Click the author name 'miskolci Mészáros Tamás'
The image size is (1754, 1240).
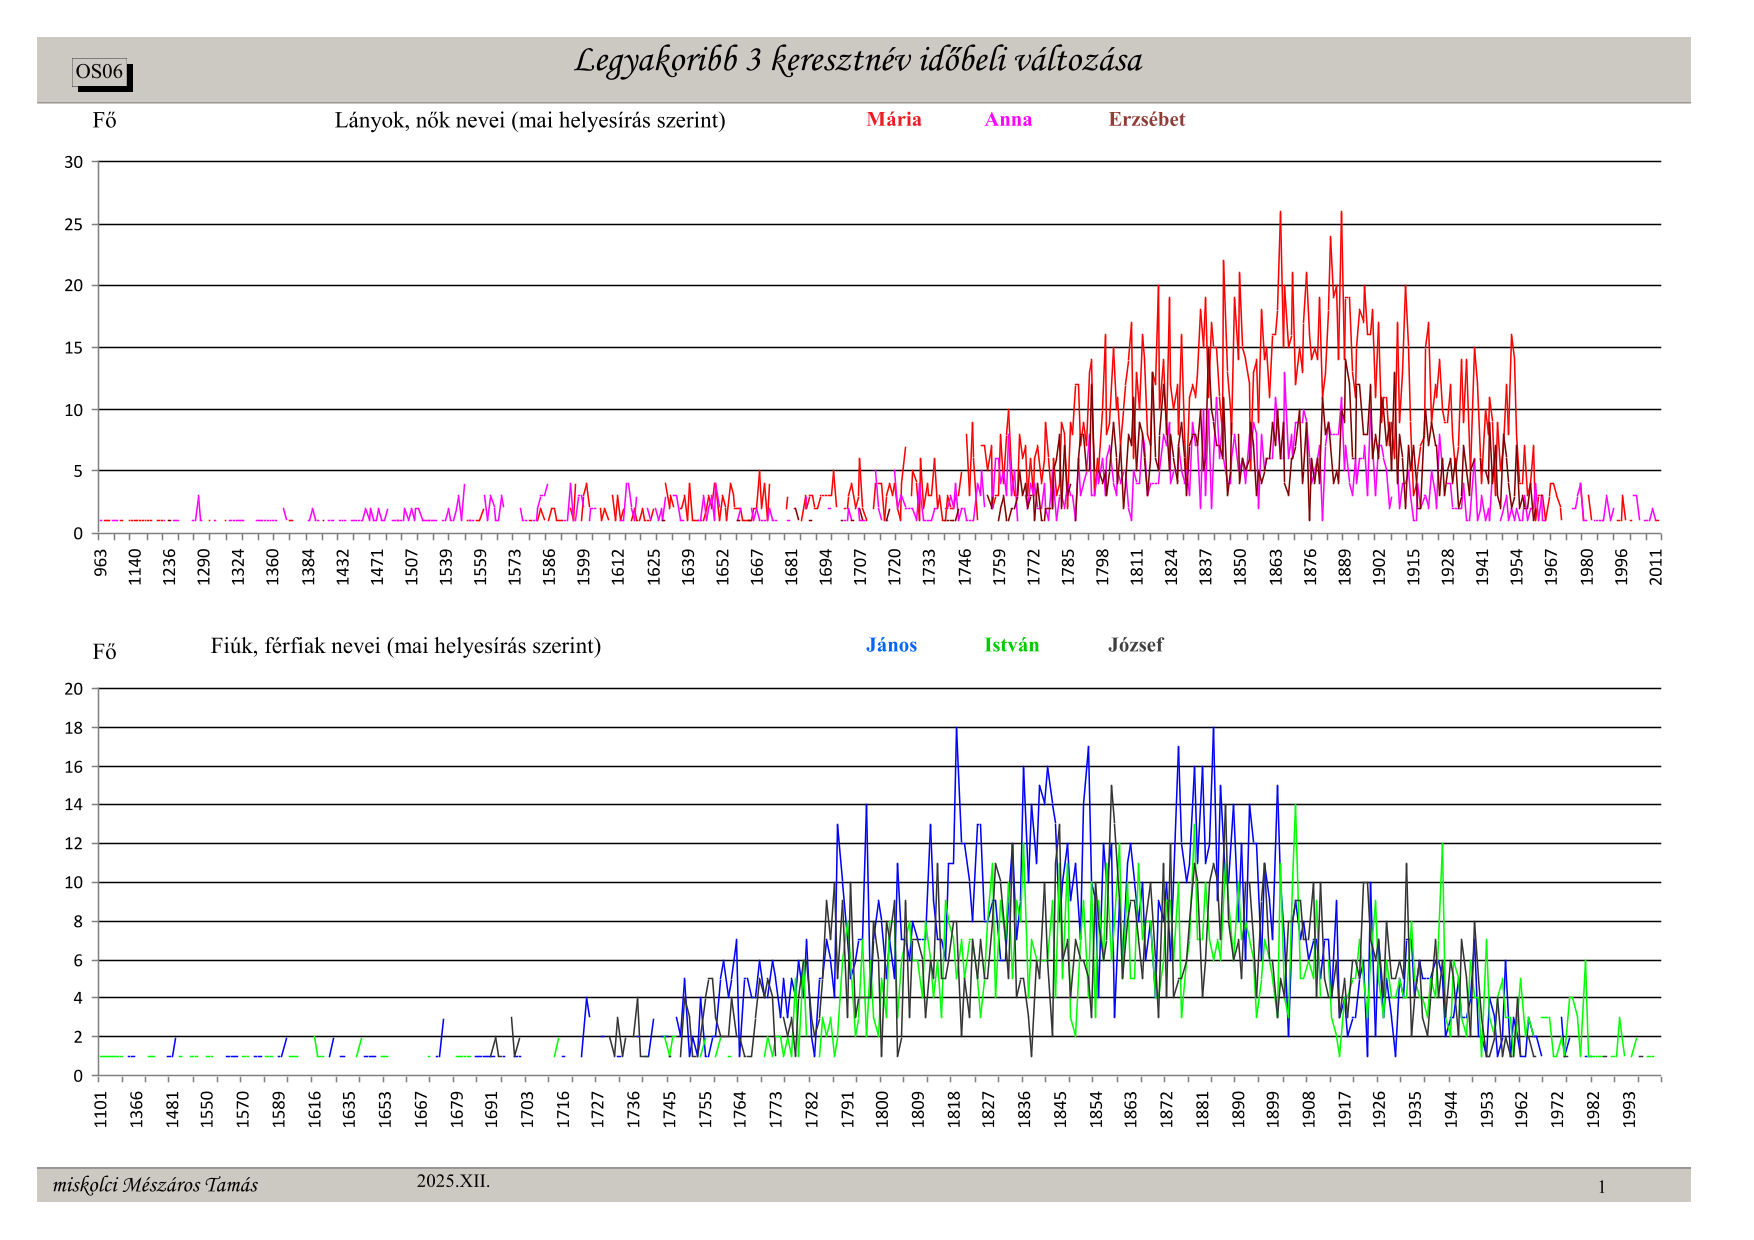coord(155,1185)
